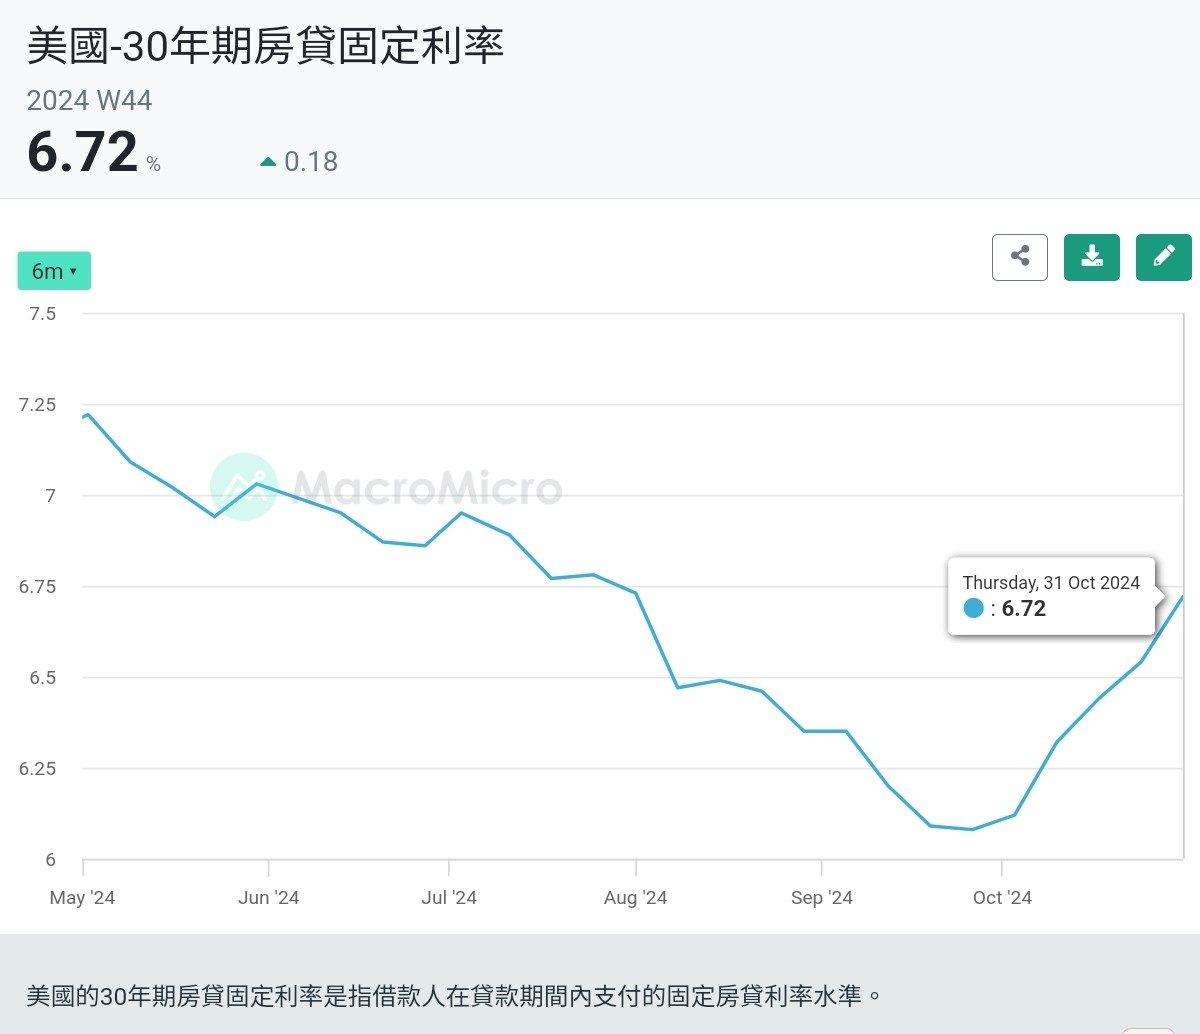Click the green upward change arrow
The image size is (1200, 1034).
[267, 160]
